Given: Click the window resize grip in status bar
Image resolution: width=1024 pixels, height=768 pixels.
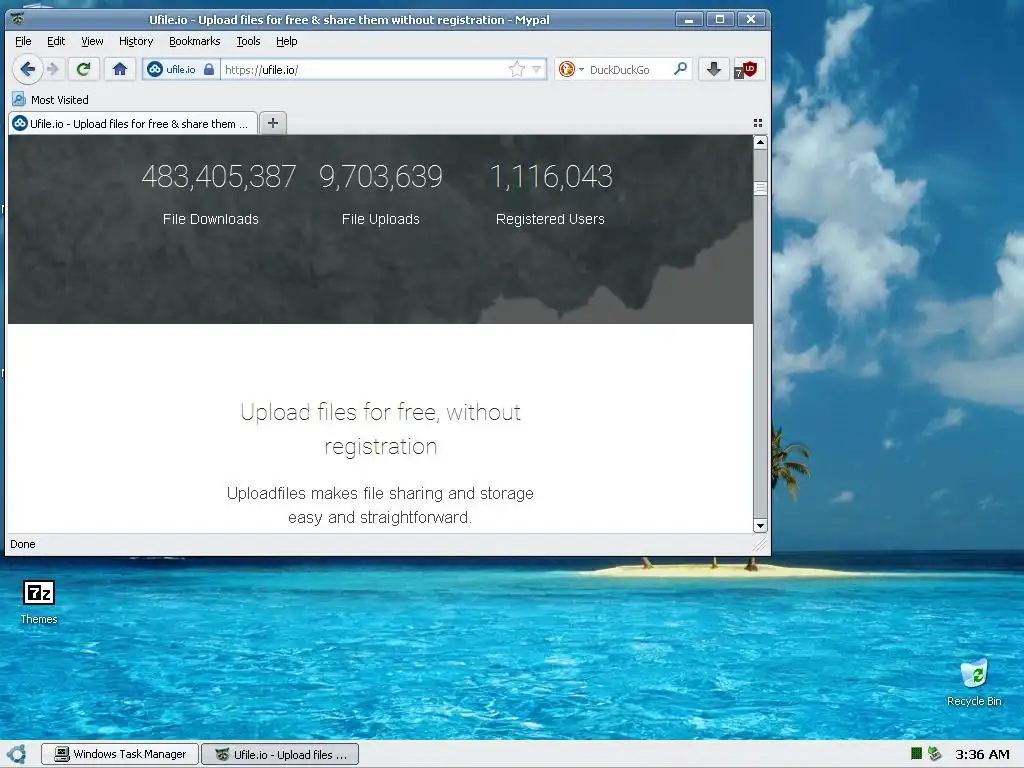Looking at the screenshot, I should click(x=760, y=544).
